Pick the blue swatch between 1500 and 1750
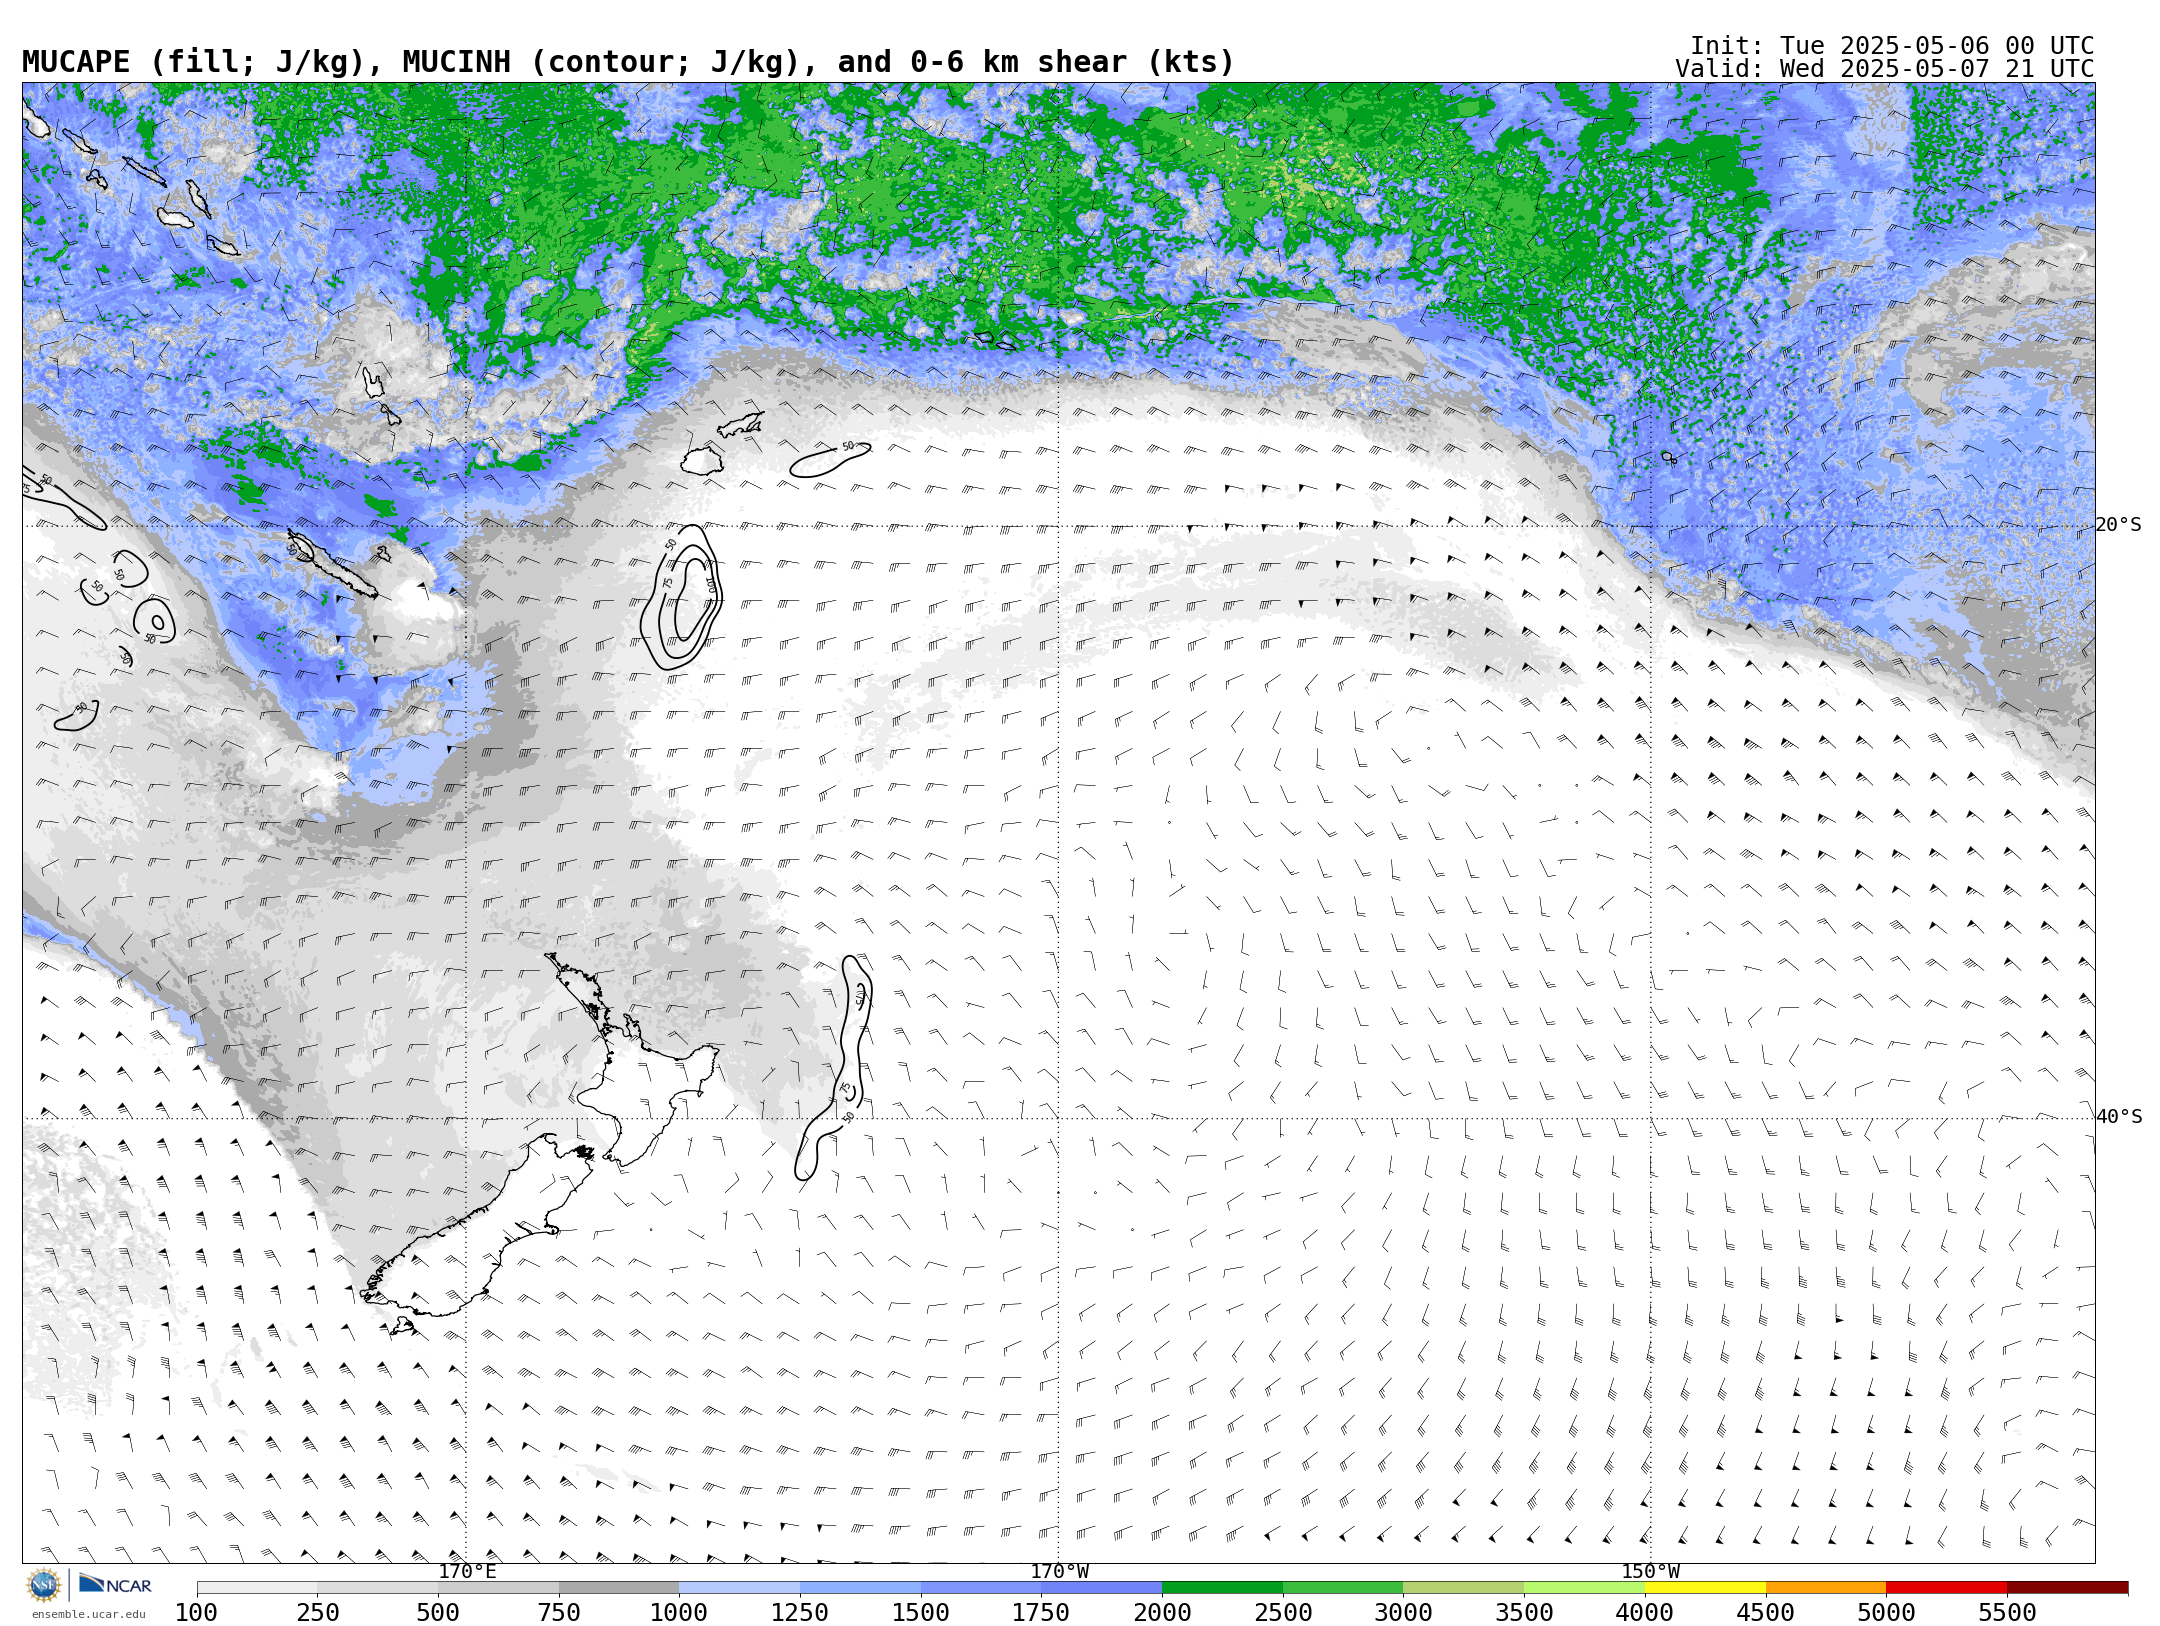The width and height of the screenshot is (2160, 1626). point(981,1588)
